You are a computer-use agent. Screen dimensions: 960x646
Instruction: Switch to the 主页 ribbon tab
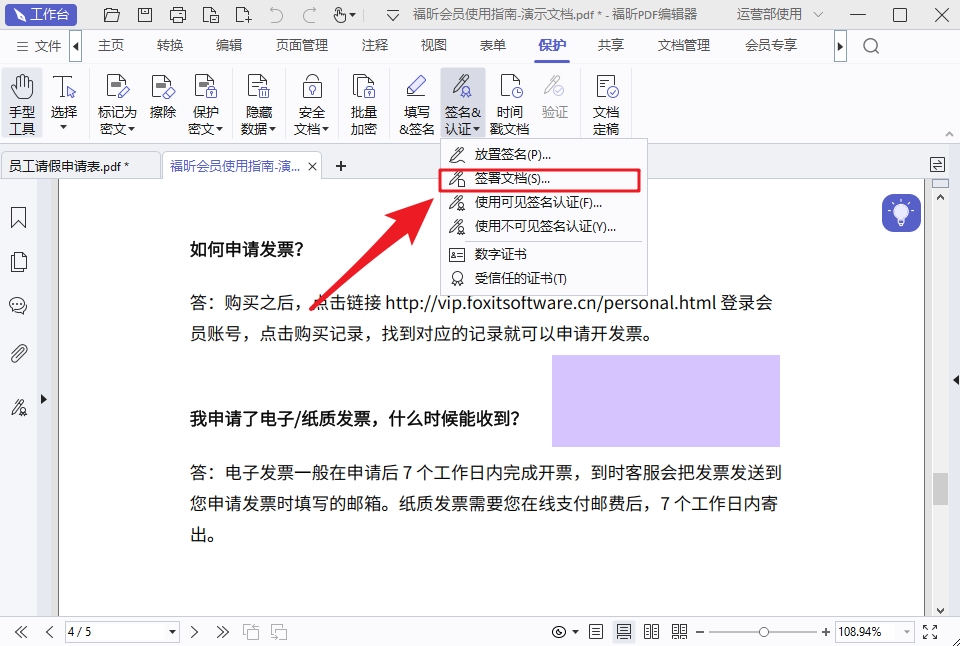[x=111, y=45]
